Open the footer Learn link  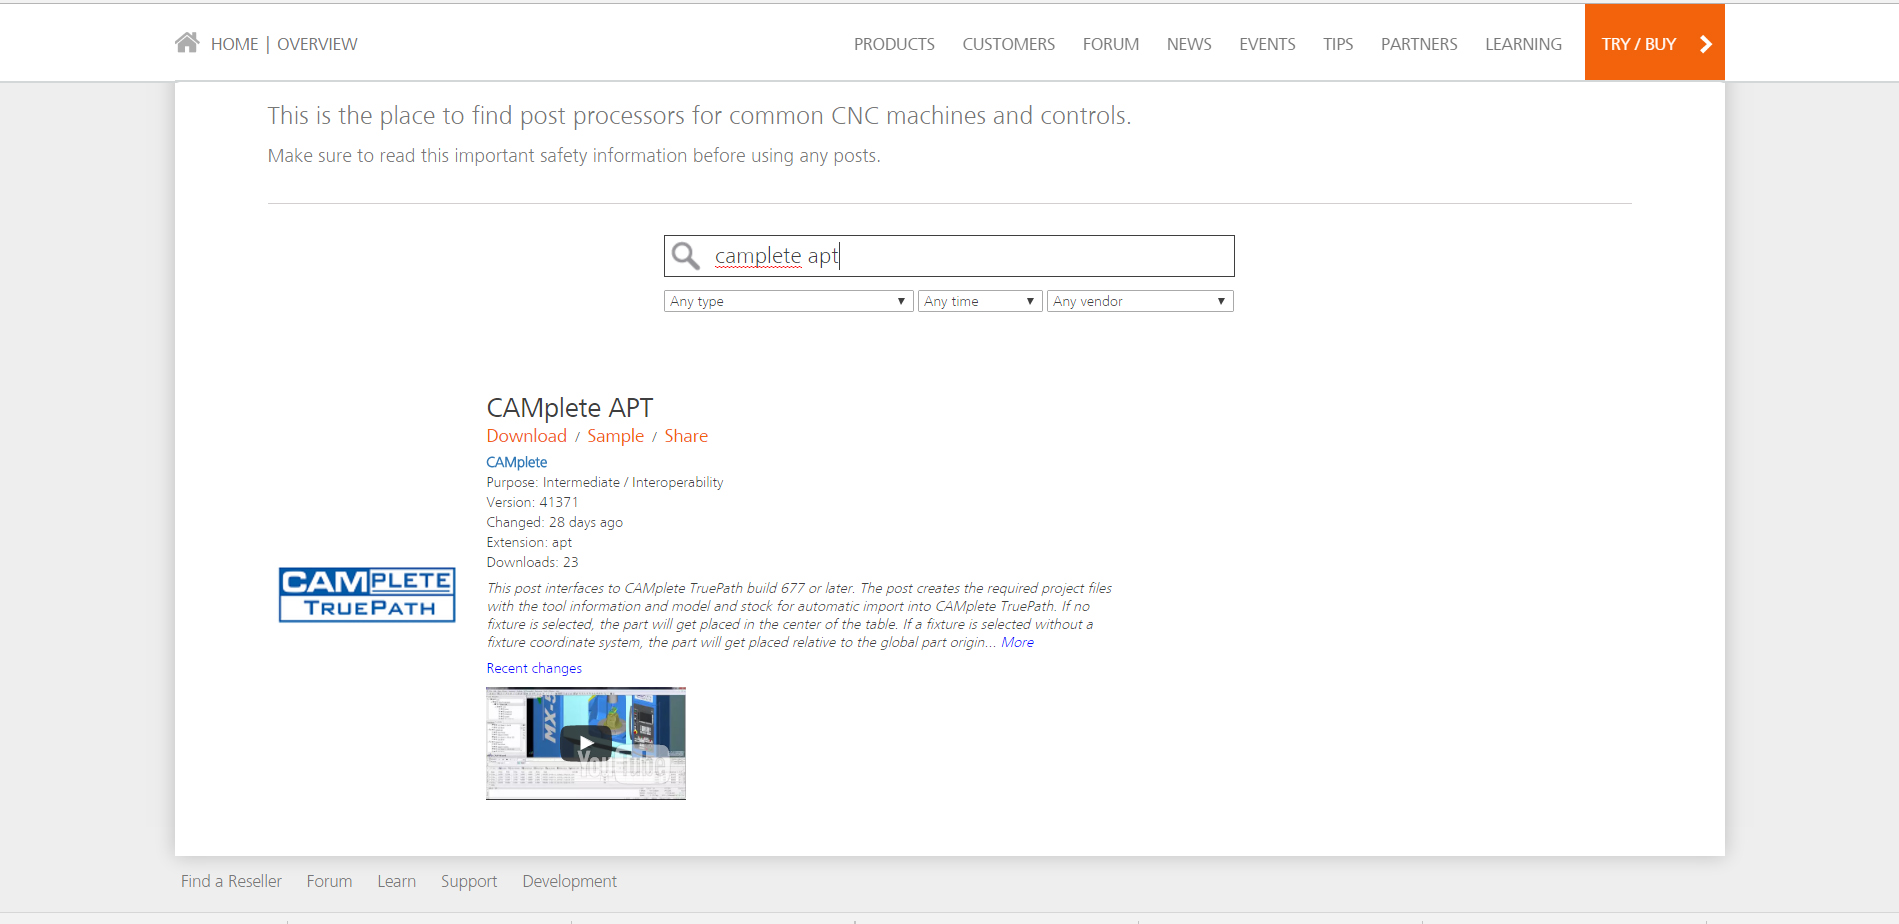coord(397,881)
